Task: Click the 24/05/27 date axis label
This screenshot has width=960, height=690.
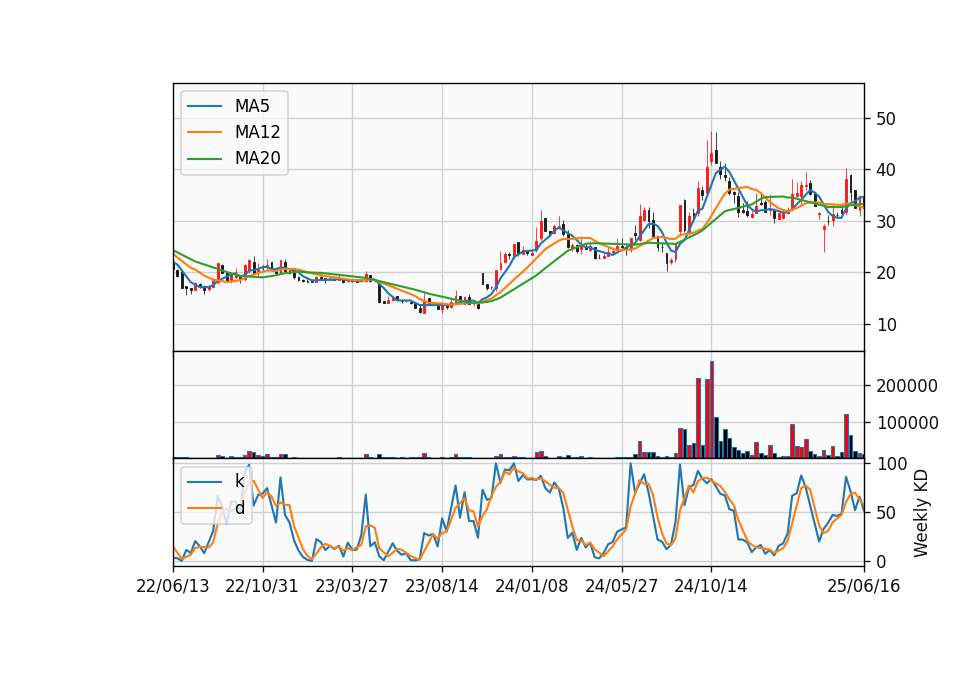Action: tap(621, 586)
